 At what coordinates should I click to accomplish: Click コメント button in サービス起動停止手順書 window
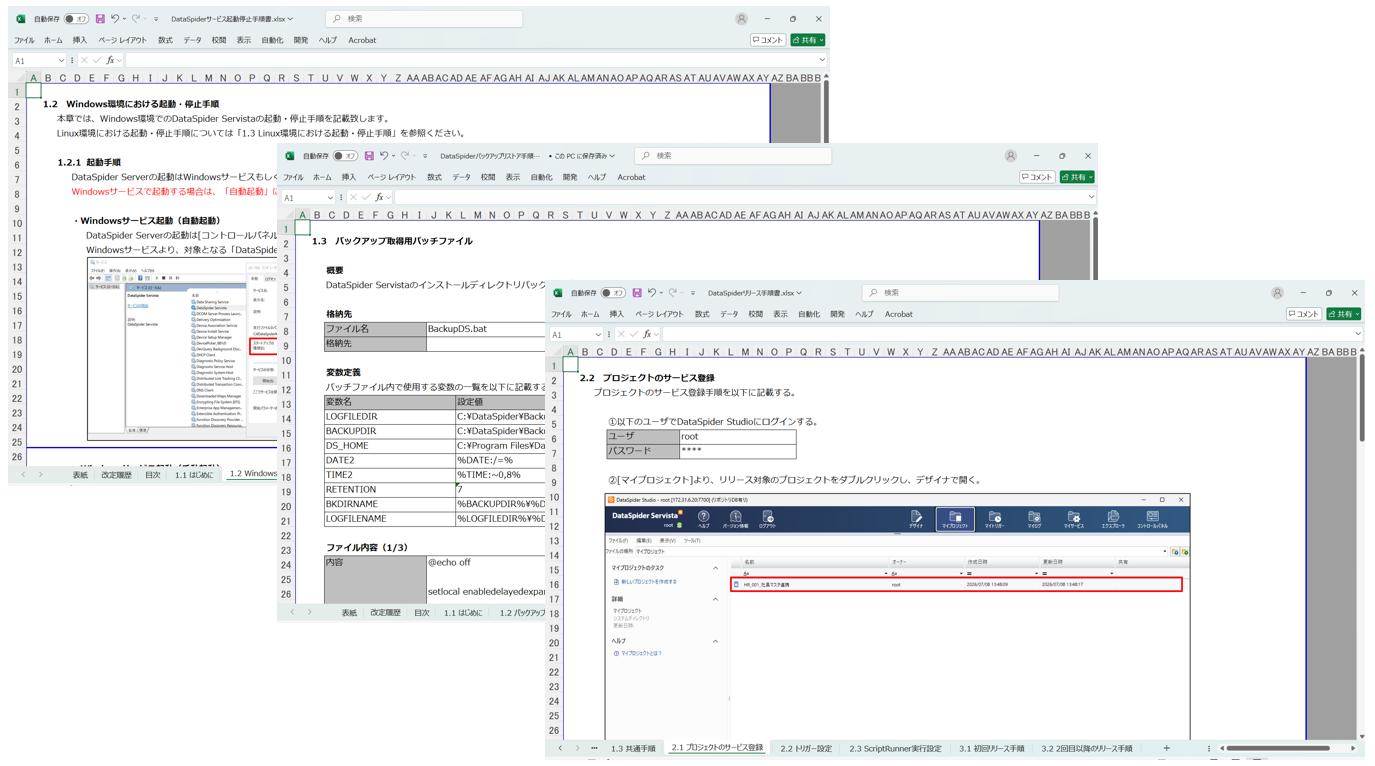(x=768, y=40)
